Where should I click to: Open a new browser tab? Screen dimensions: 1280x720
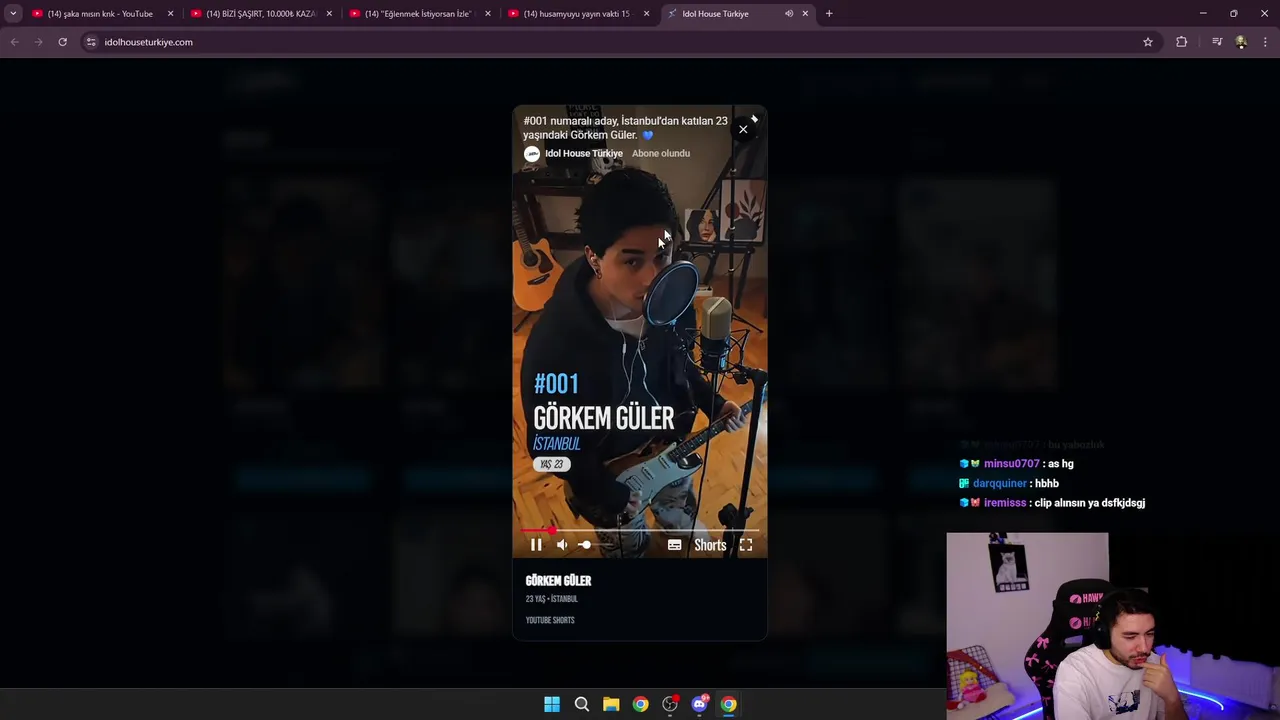coord(829,14)
